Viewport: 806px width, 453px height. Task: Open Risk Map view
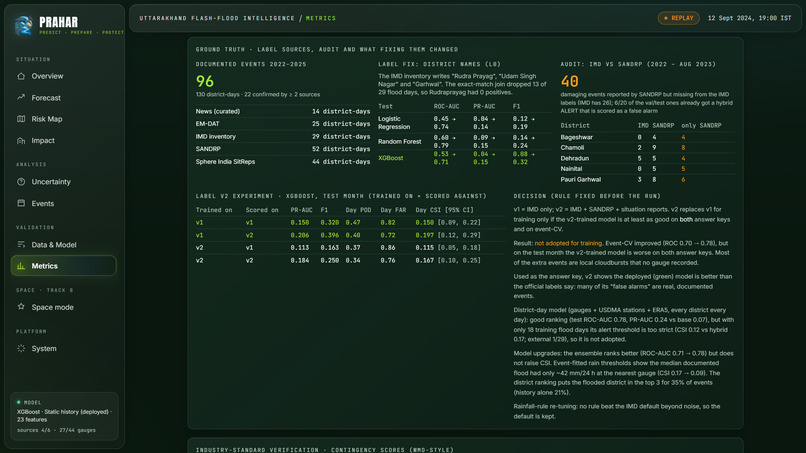coord(64,119)
